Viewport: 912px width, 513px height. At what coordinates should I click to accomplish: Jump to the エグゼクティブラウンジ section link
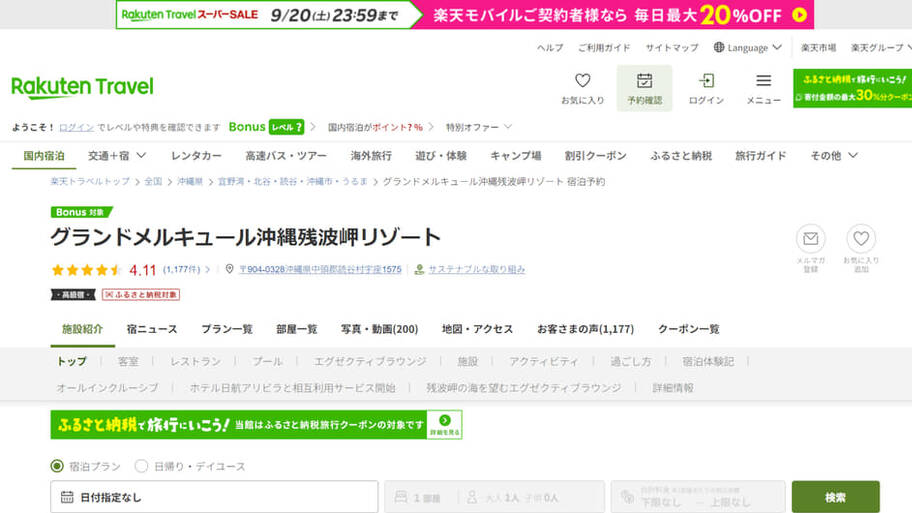coord(370,361)
